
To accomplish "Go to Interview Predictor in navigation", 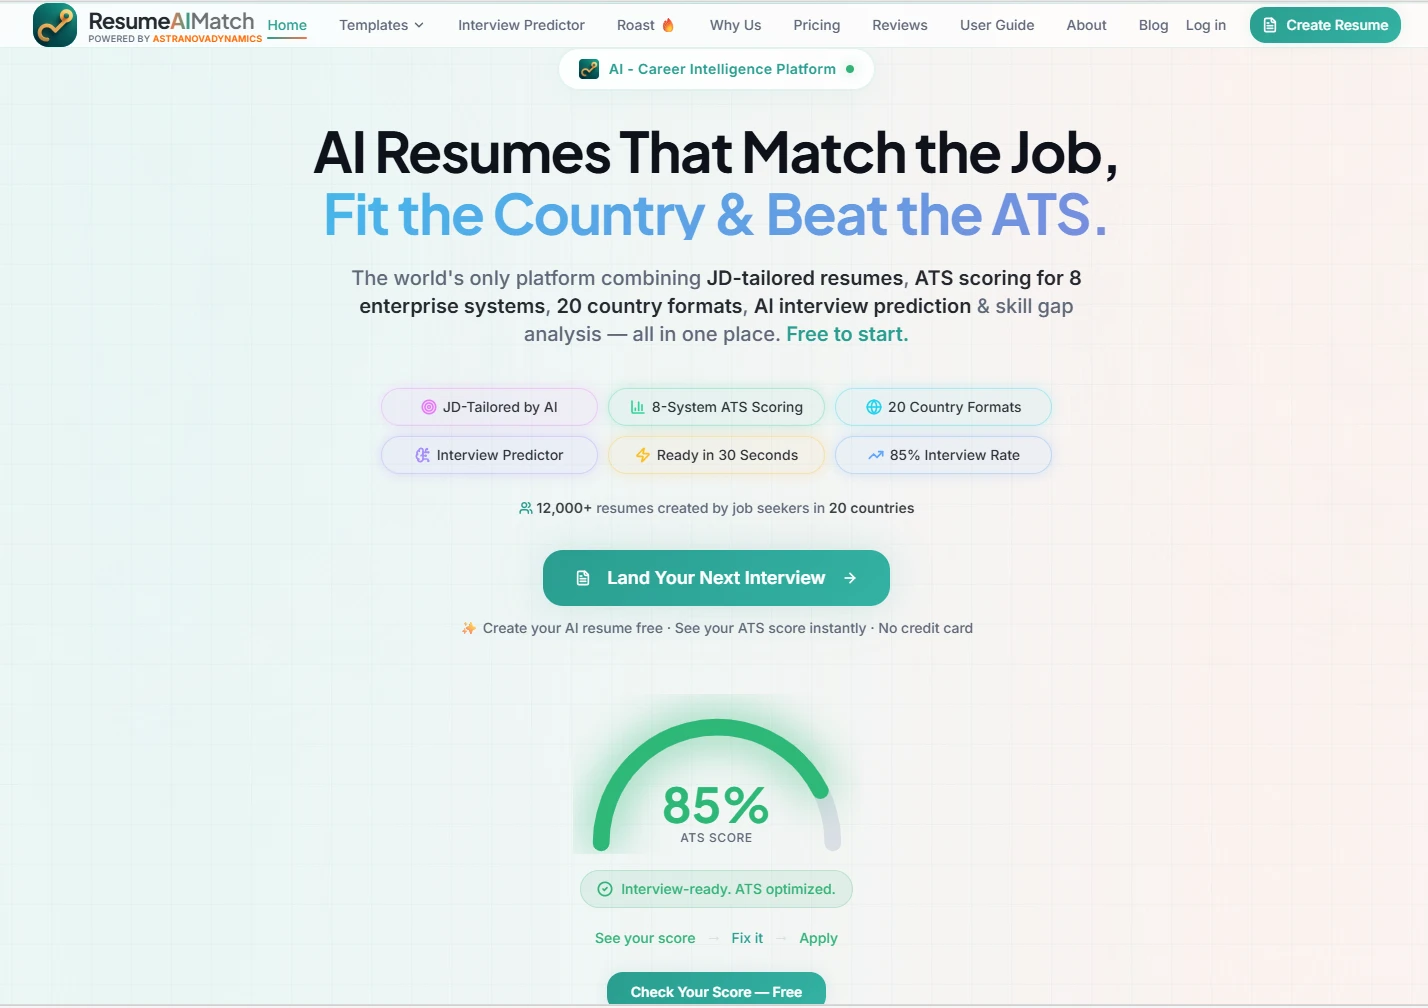I will (521, 25).
